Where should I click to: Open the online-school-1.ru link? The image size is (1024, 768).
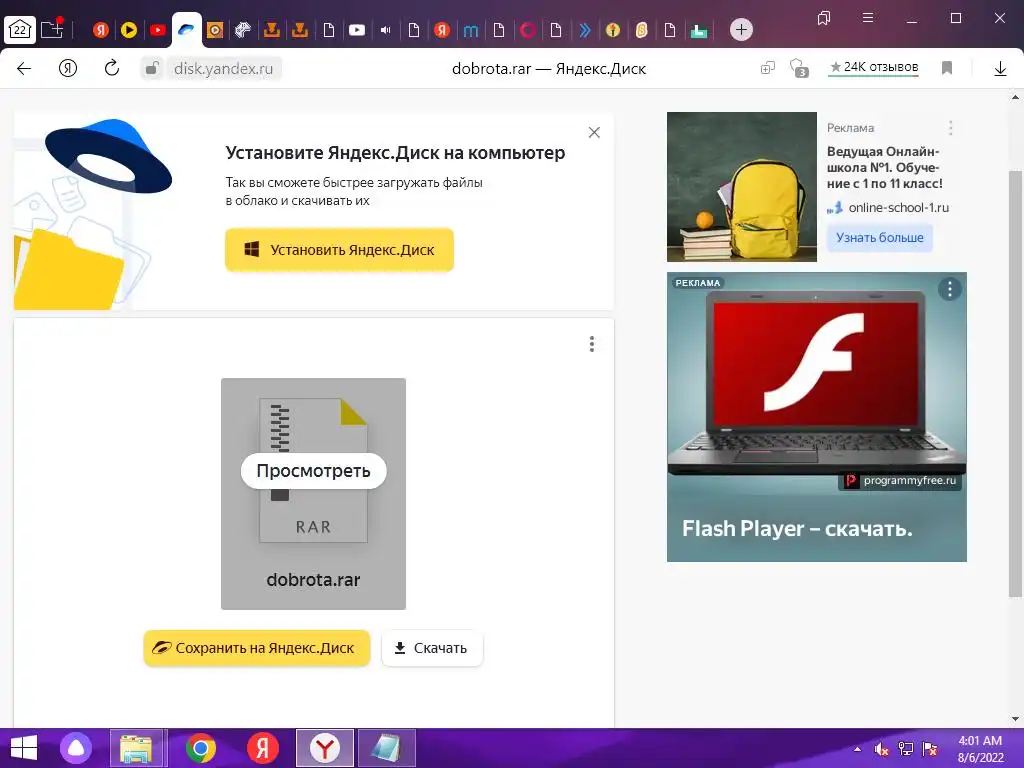pos(898,208)
